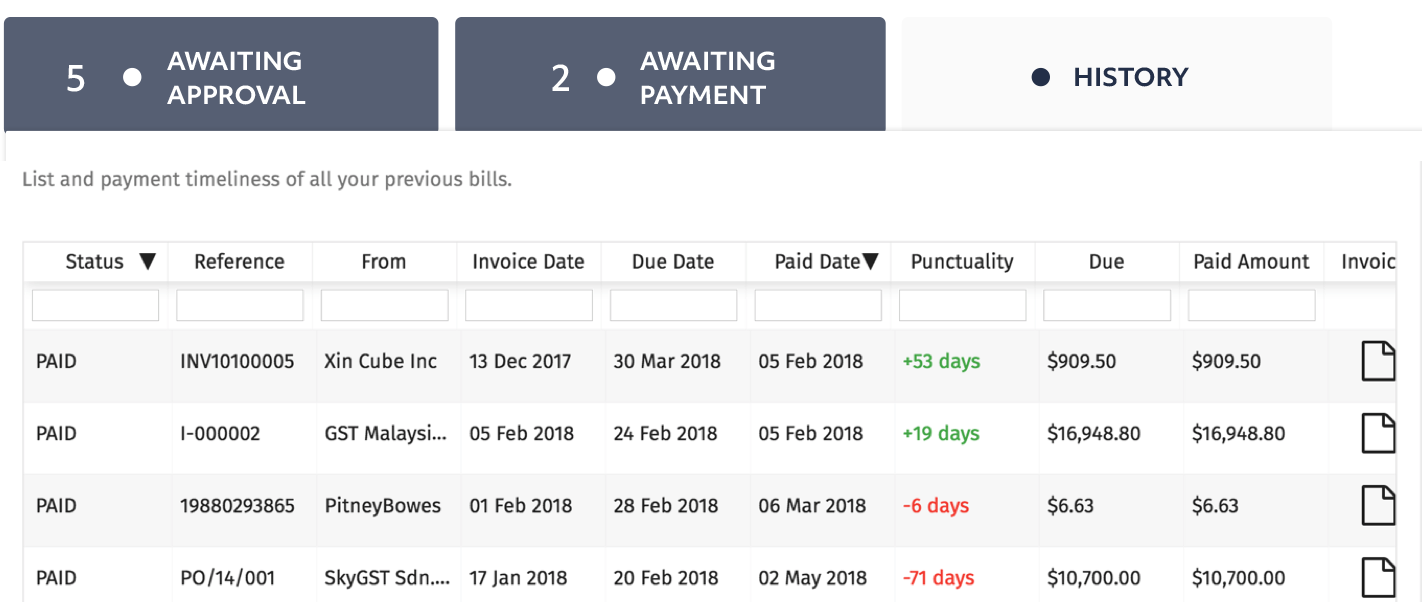1422x602 pixels.
Task: Focus the From filter field
Action: [384, 305]
